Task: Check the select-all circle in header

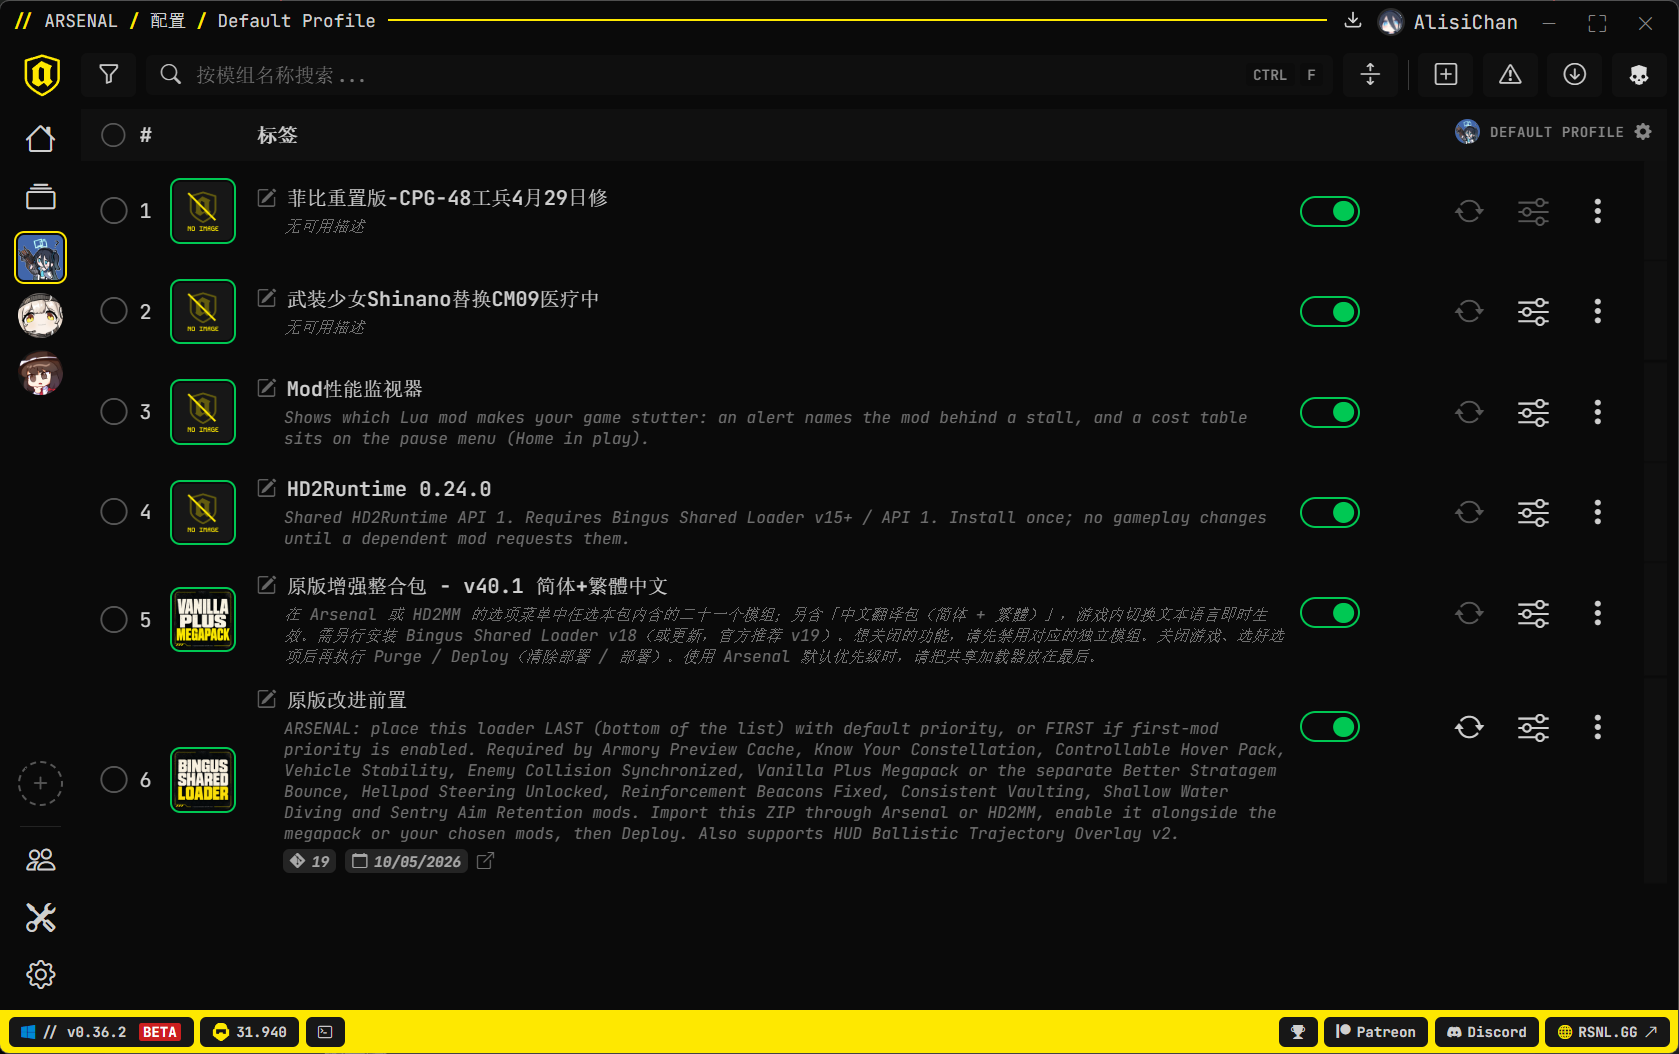Action: pyautogui.click(x=114, y=135)
